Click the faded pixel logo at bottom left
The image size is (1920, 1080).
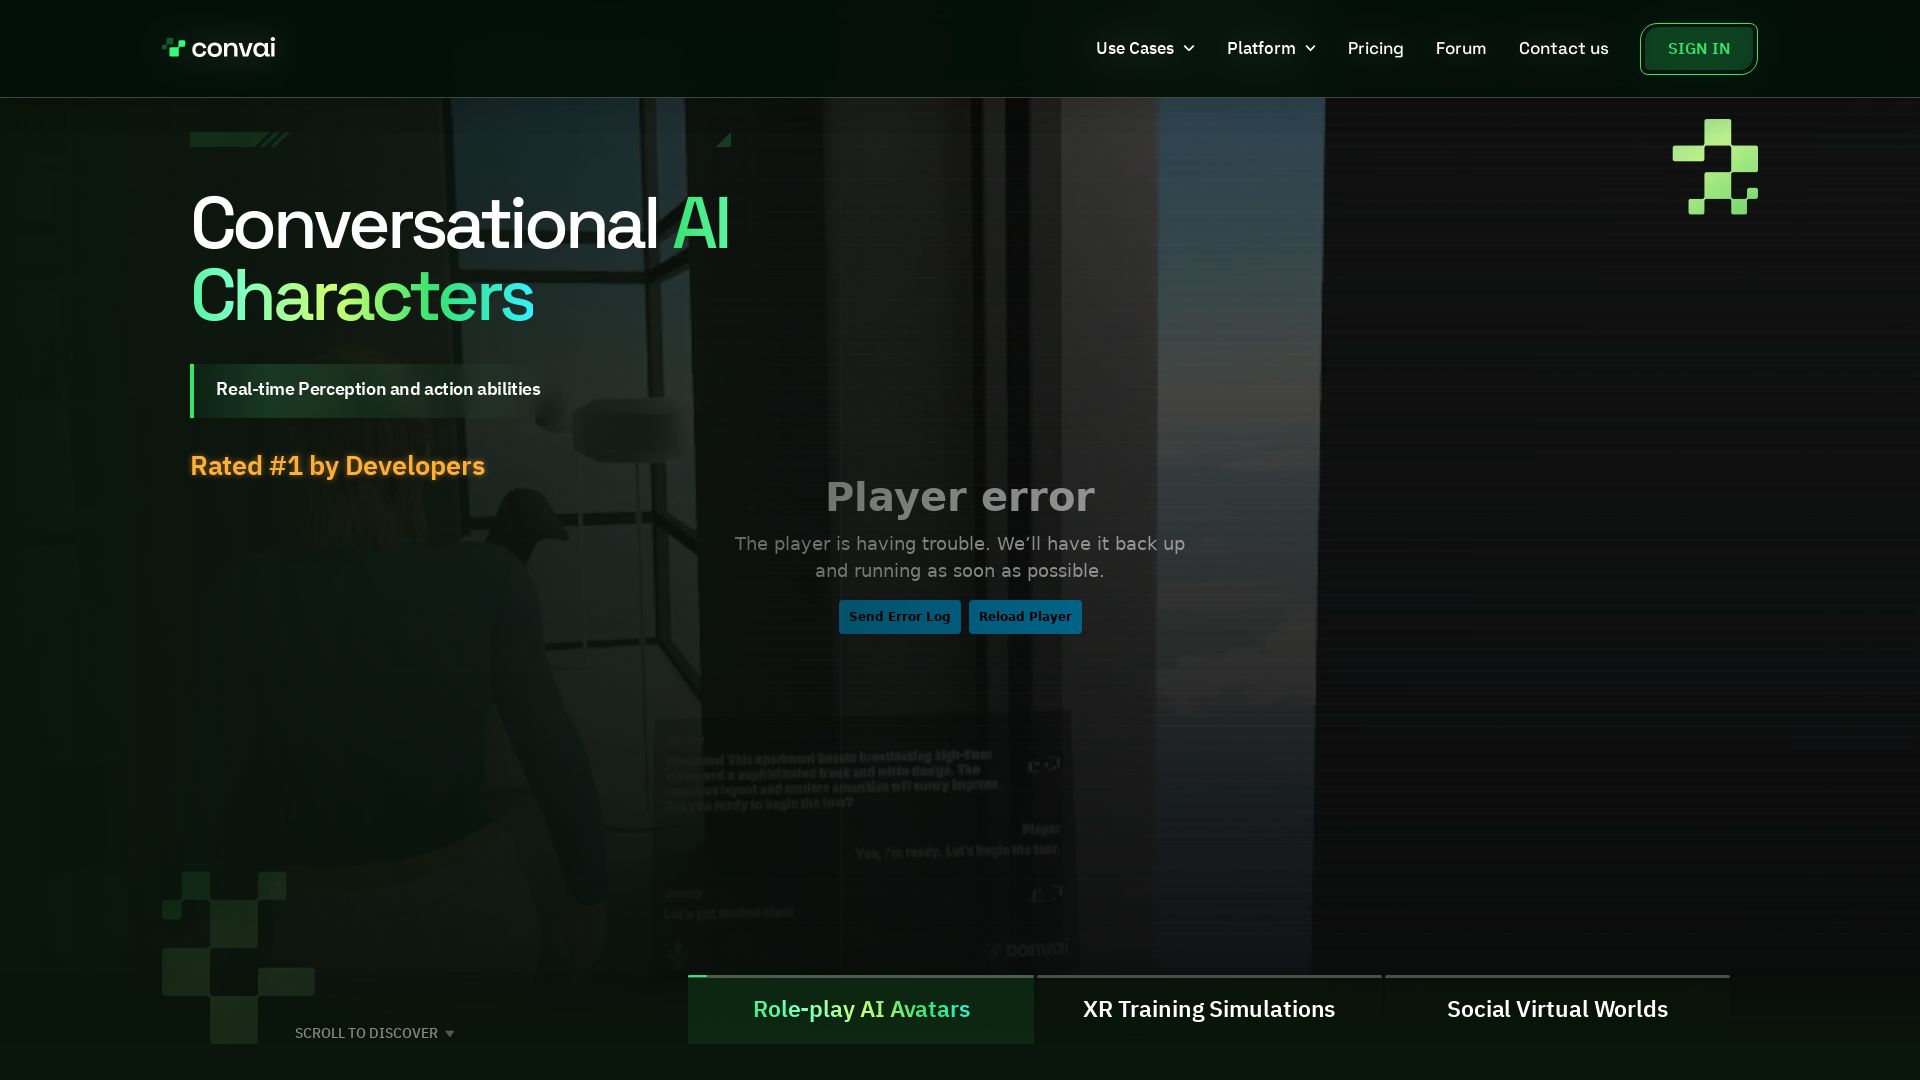pyautogui.click(x=238, y=957)
